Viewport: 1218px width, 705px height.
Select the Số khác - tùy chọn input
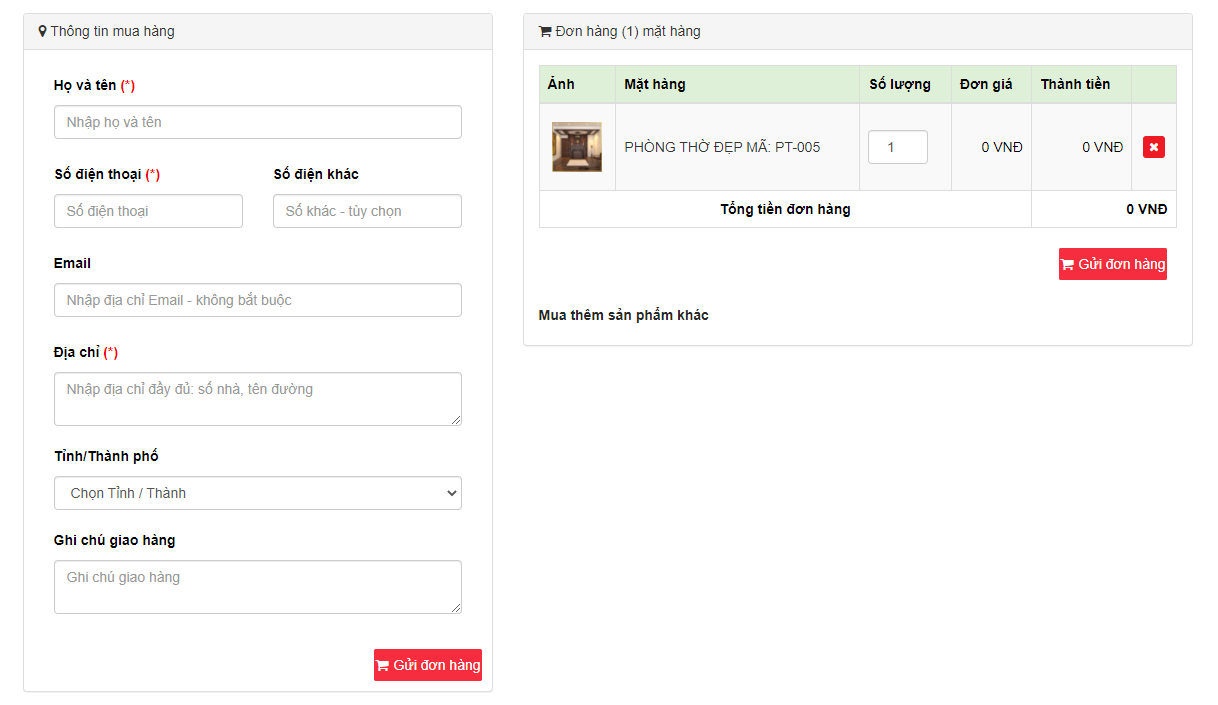click(367, 211)
